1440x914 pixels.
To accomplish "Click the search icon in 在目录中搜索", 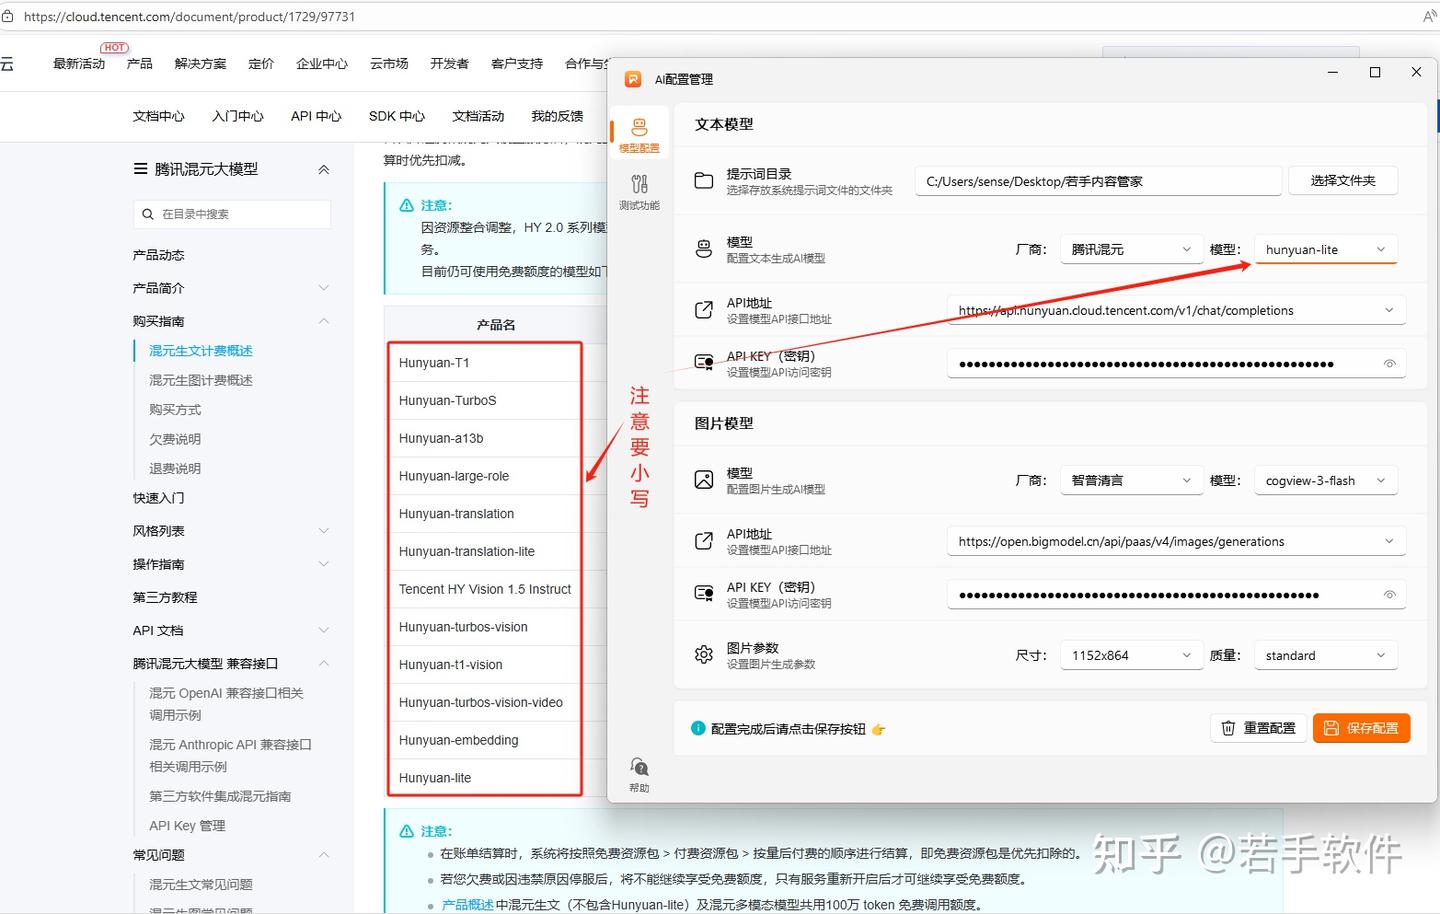I will click(148, 214).
